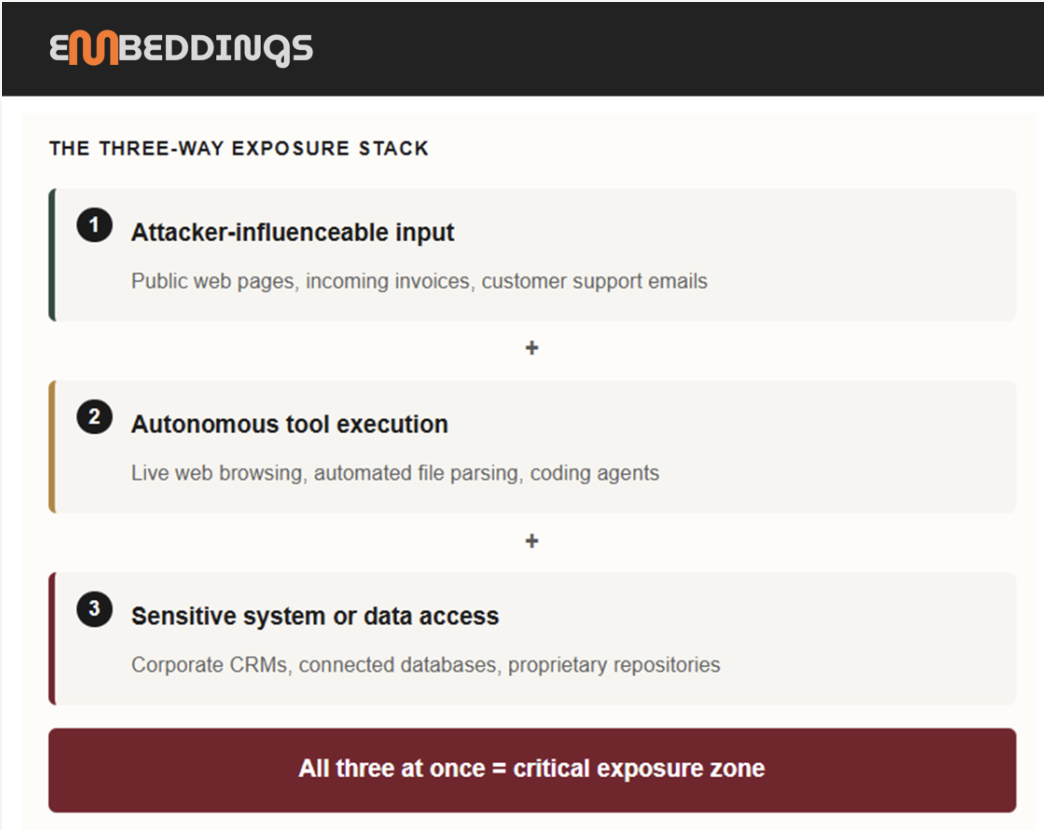Click the live web browsing description text

click(x=395, y=473)
